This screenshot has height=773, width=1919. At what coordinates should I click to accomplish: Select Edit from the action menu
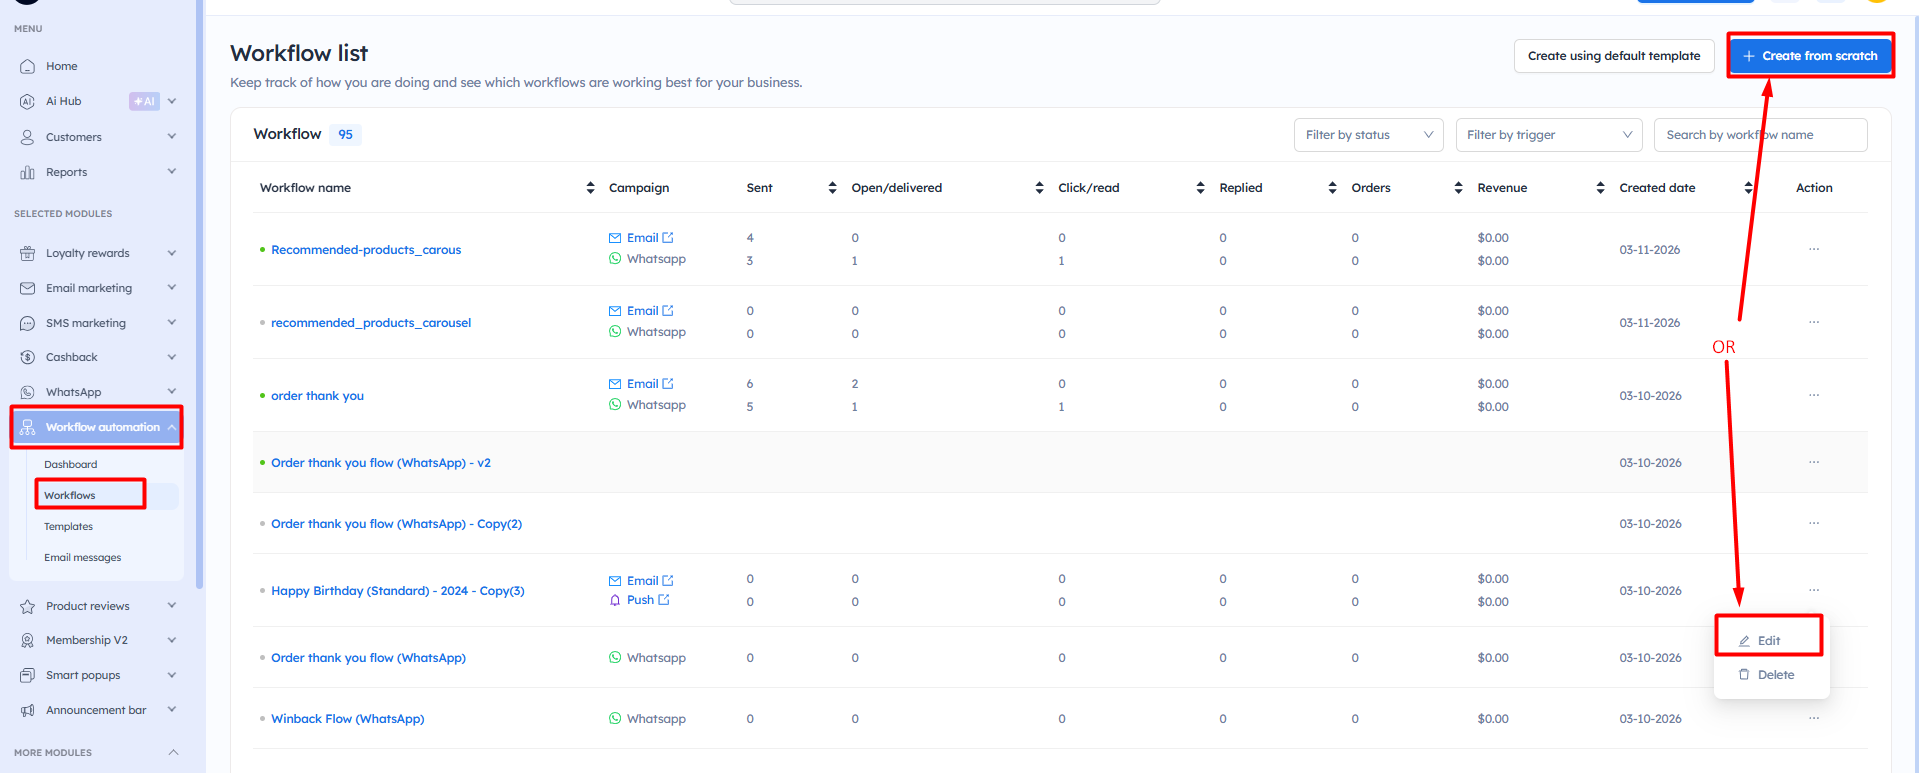[x=1768, y=640]
